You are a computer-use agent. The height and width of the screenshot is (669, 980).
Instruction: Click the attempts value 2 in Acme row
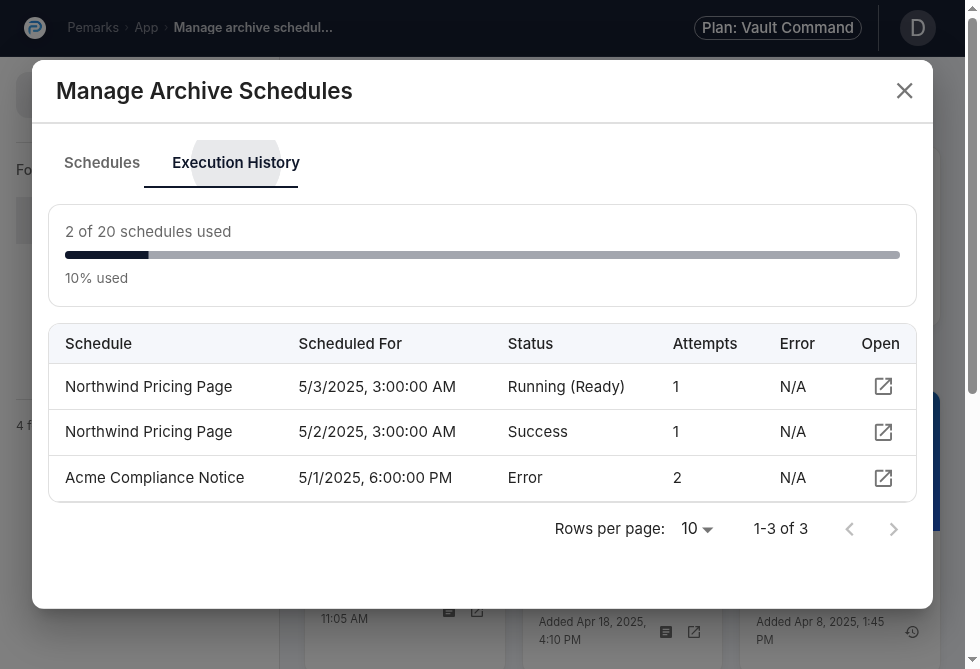tap(677, 478)
